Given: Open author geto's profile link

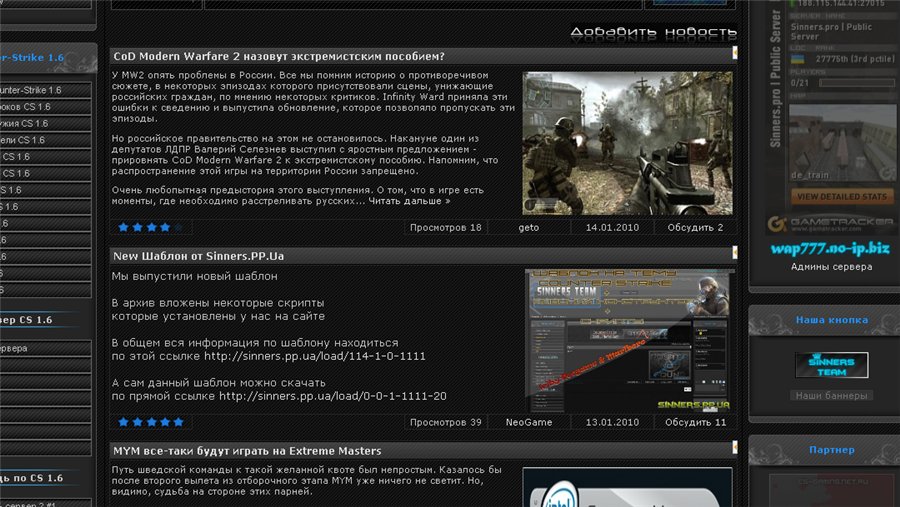Looking at the screenshot, I should tap(529, 227).
